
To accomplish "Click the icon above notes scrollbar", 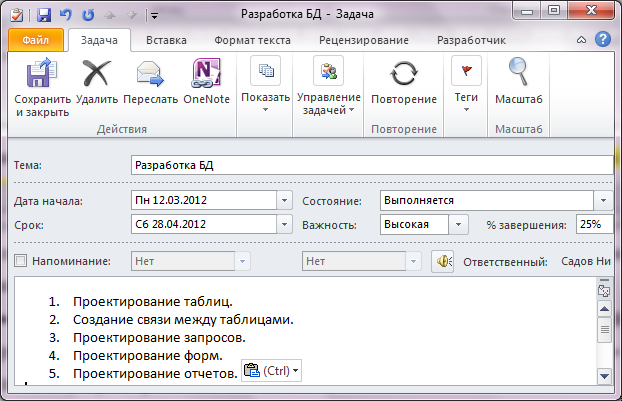I will pyautogui.click(x=604, y=291).
